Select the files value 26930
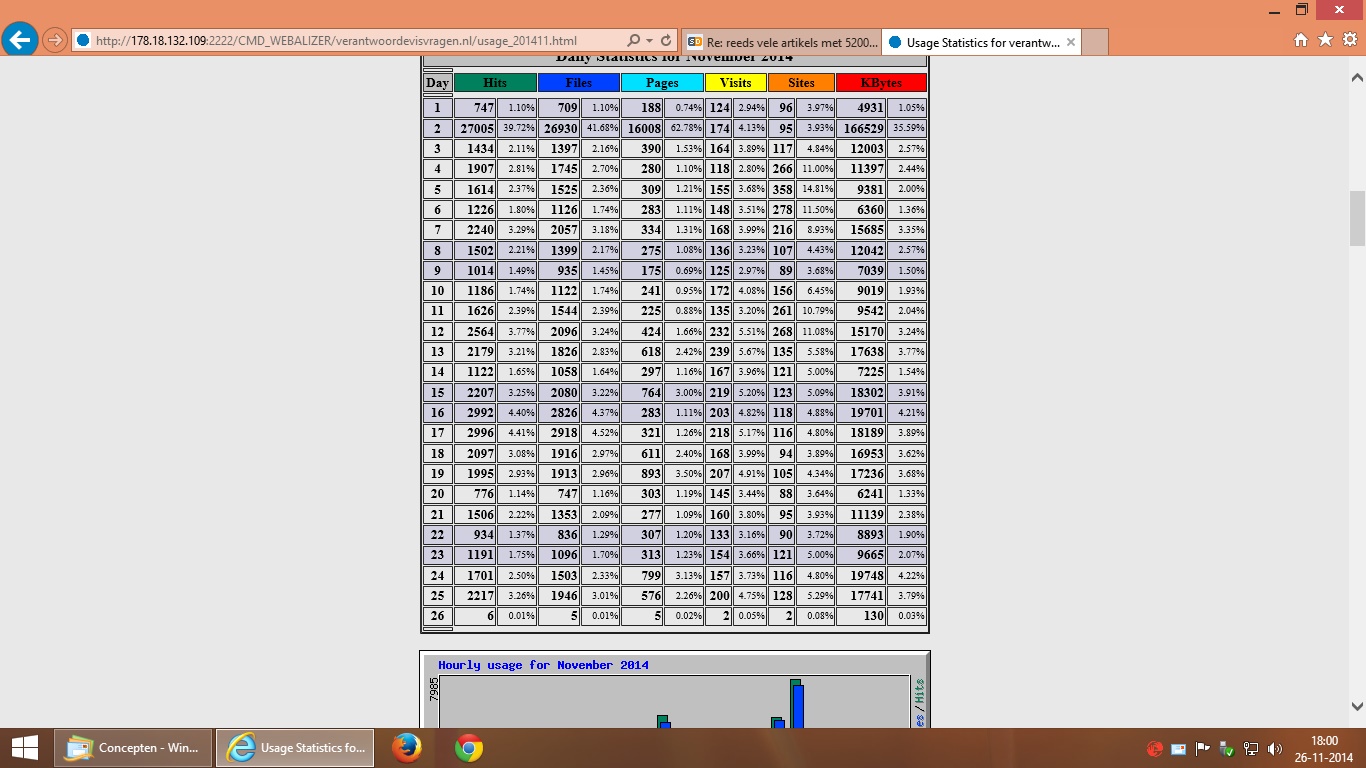Viewport: 1366px width, 768px height. 559,128
